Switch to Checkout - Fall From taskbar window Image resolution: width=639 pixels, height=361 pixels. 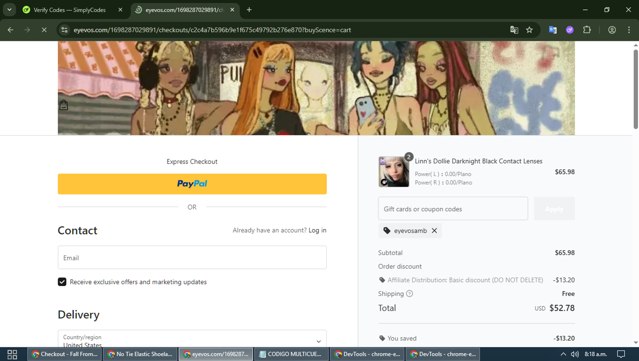[x=64, y=354]
